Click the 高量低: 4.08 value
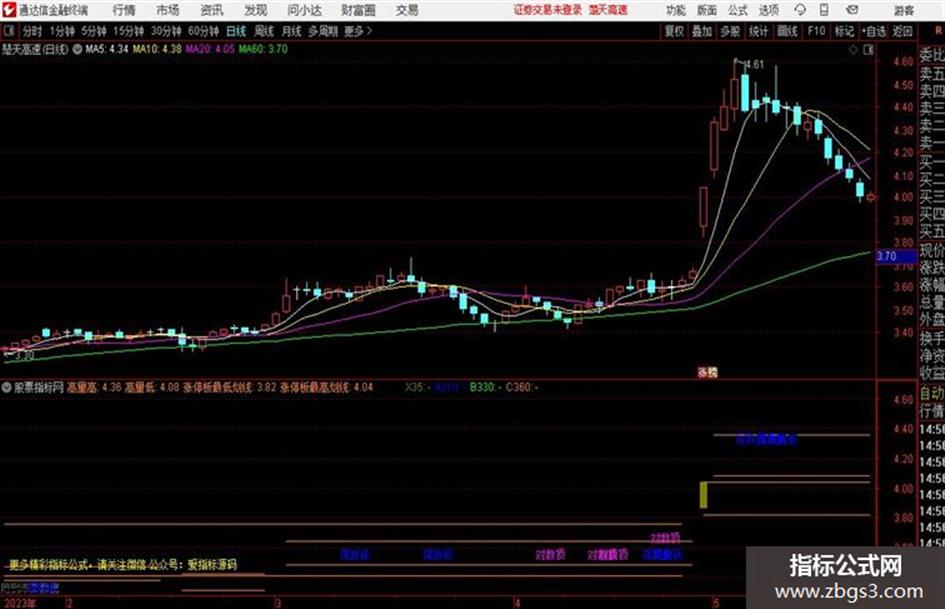 click(x=152, y=387)
